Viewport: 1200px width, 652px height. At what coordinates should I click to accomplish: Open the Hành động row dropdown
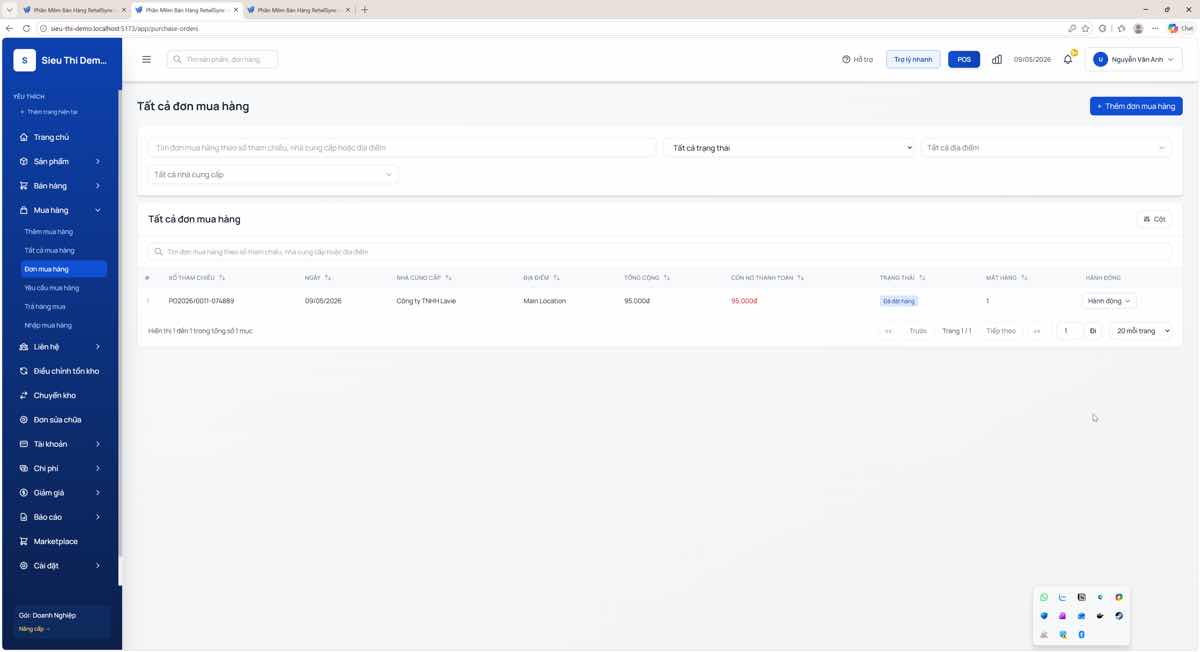click(x=1109, y=301)
